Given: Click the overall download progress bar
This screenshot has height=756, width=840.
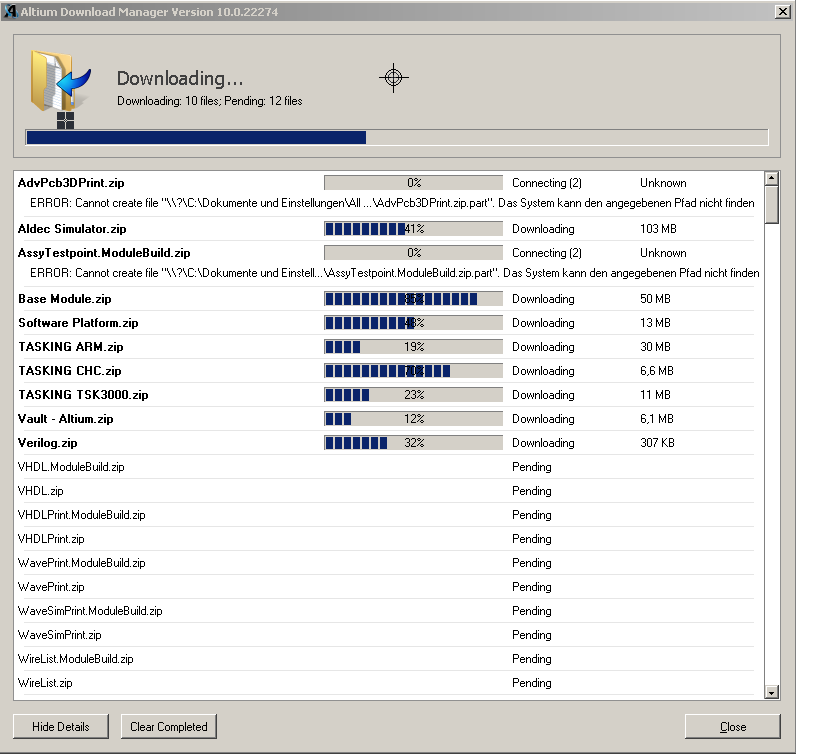Looking at the screenshot, I should (x=397, y=137).
